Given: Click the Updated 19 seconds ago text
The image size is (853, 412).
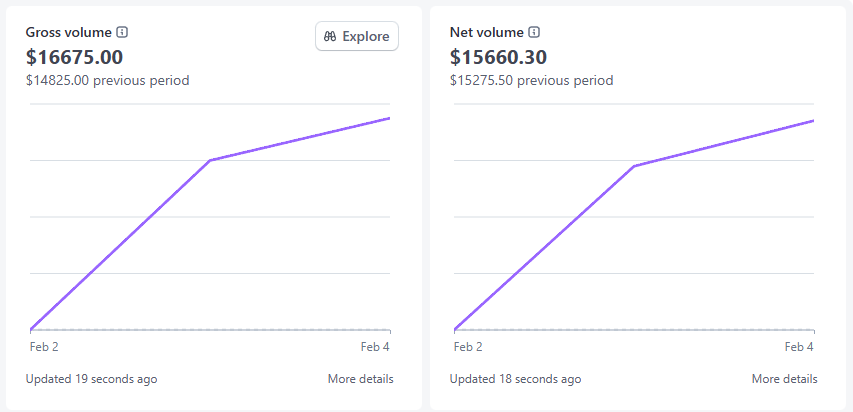Looking at the screenshot, I should tap(91, 379).
